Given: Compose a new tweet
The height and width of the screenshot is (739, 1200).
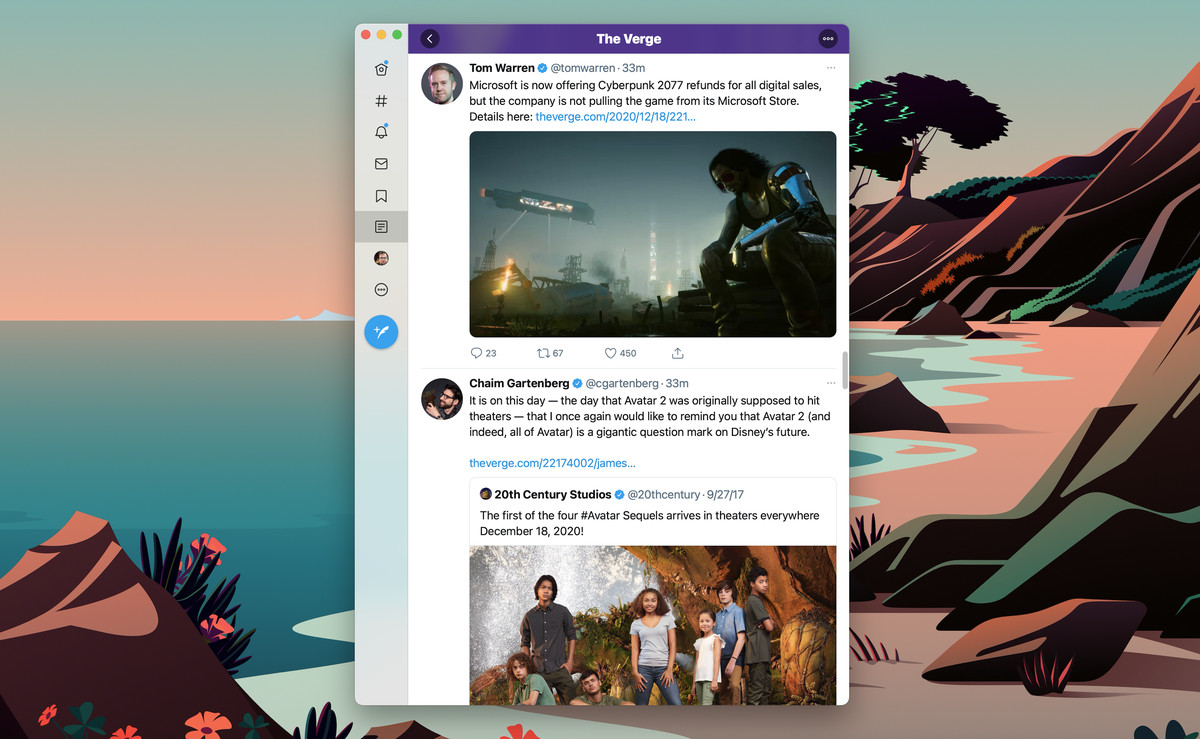Looking at the screenshot, I should [x=381, y=332].
